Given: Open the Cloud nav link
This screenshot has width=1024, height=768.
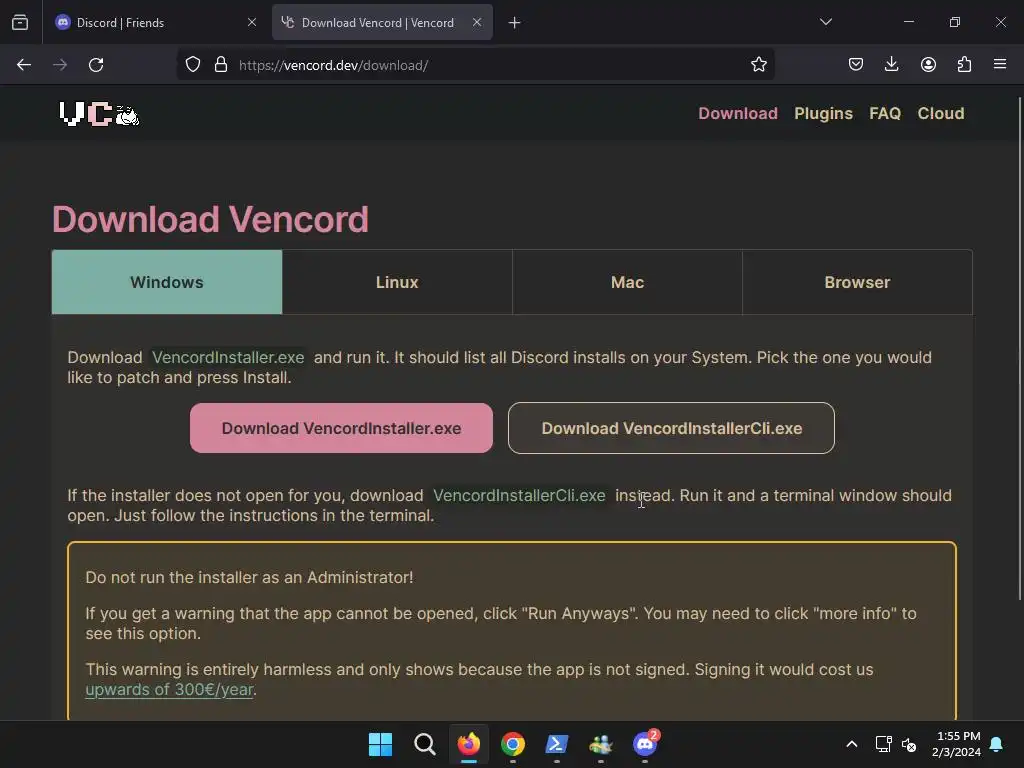Looking at the screenshot, I should click(x=940, y=114).
